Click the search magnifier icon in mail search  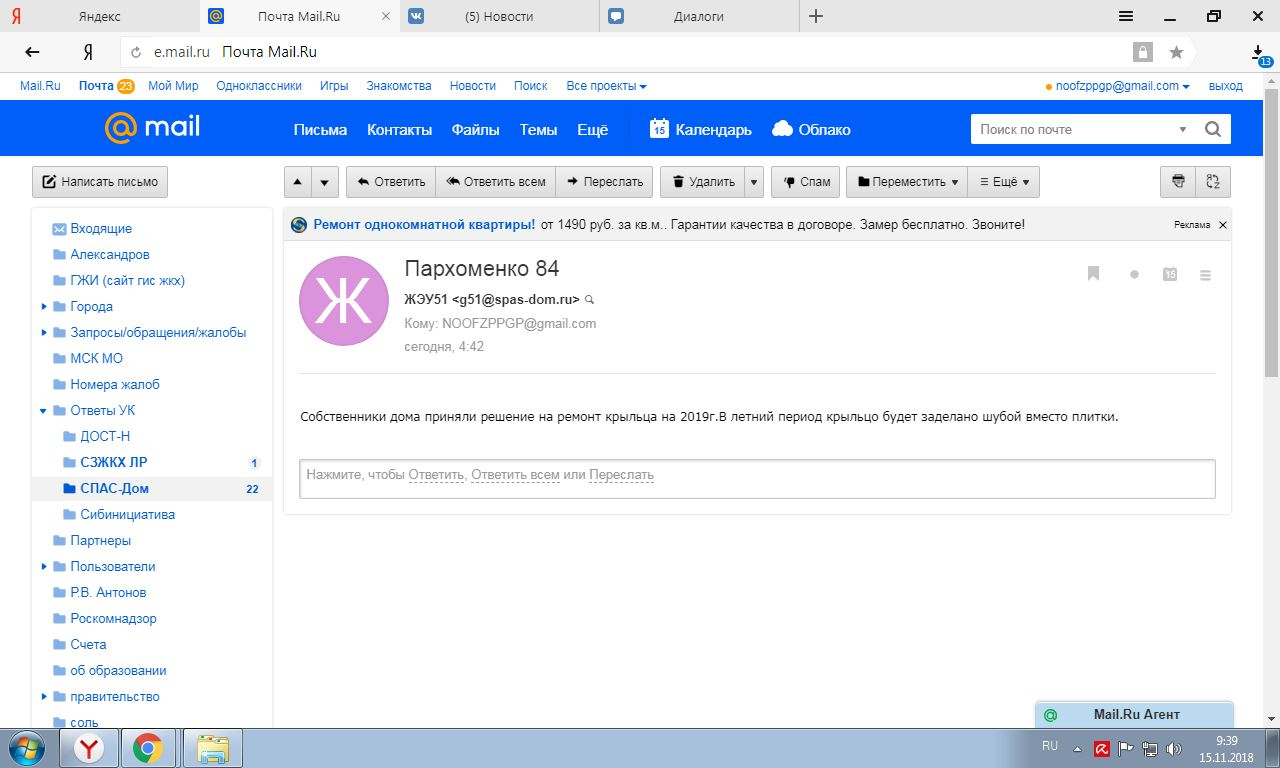1213,129
